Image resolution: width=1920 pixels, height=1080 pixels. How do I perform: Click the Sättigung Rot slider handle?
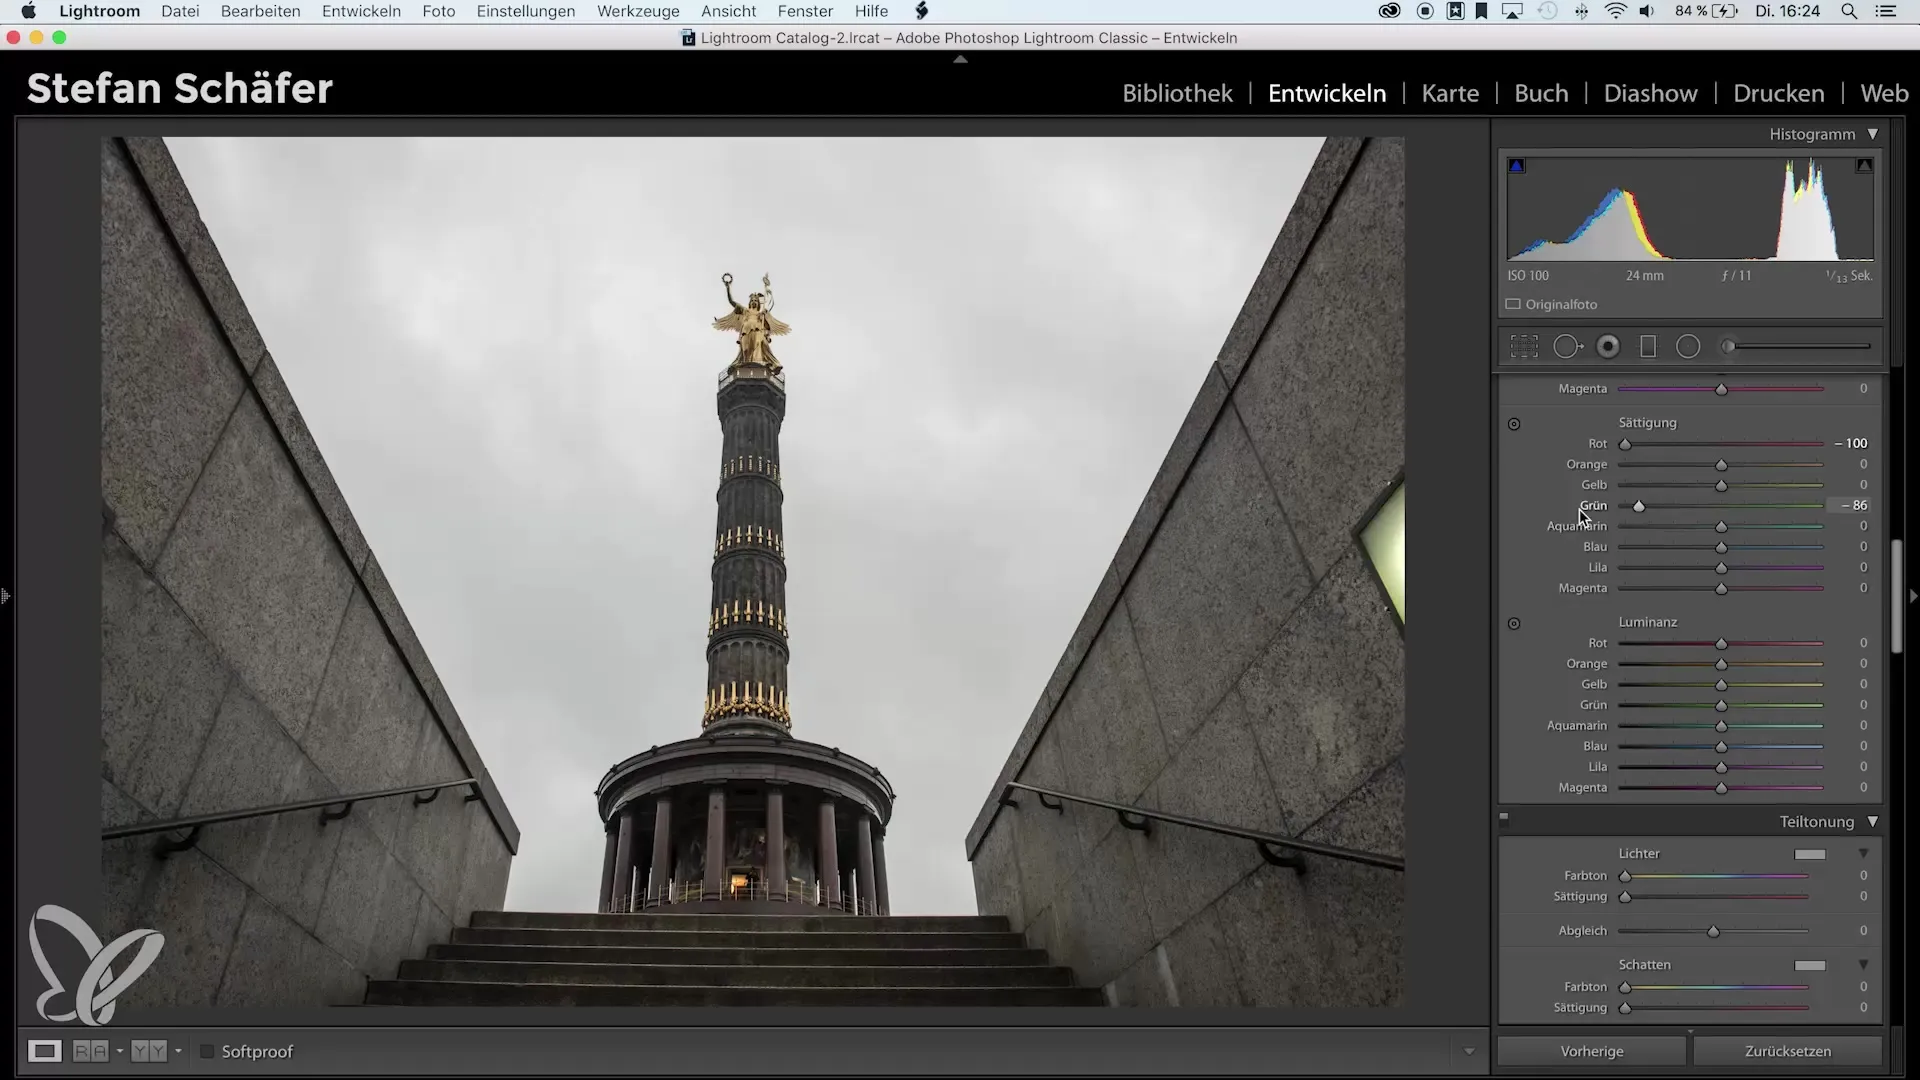point(1625,444)
